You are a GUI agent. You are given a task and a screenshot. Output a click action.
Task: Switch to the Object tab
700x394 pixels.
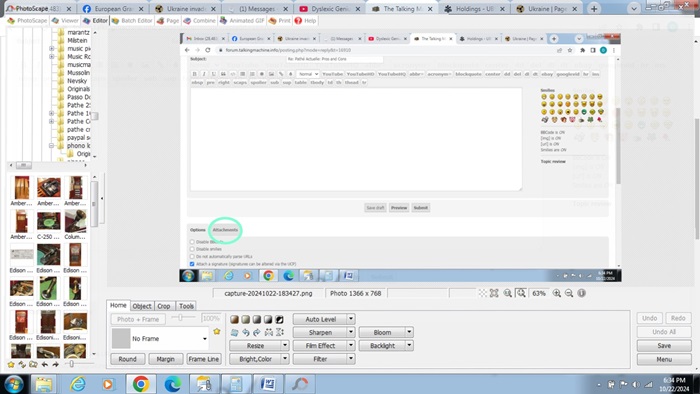tap(142, 306)
